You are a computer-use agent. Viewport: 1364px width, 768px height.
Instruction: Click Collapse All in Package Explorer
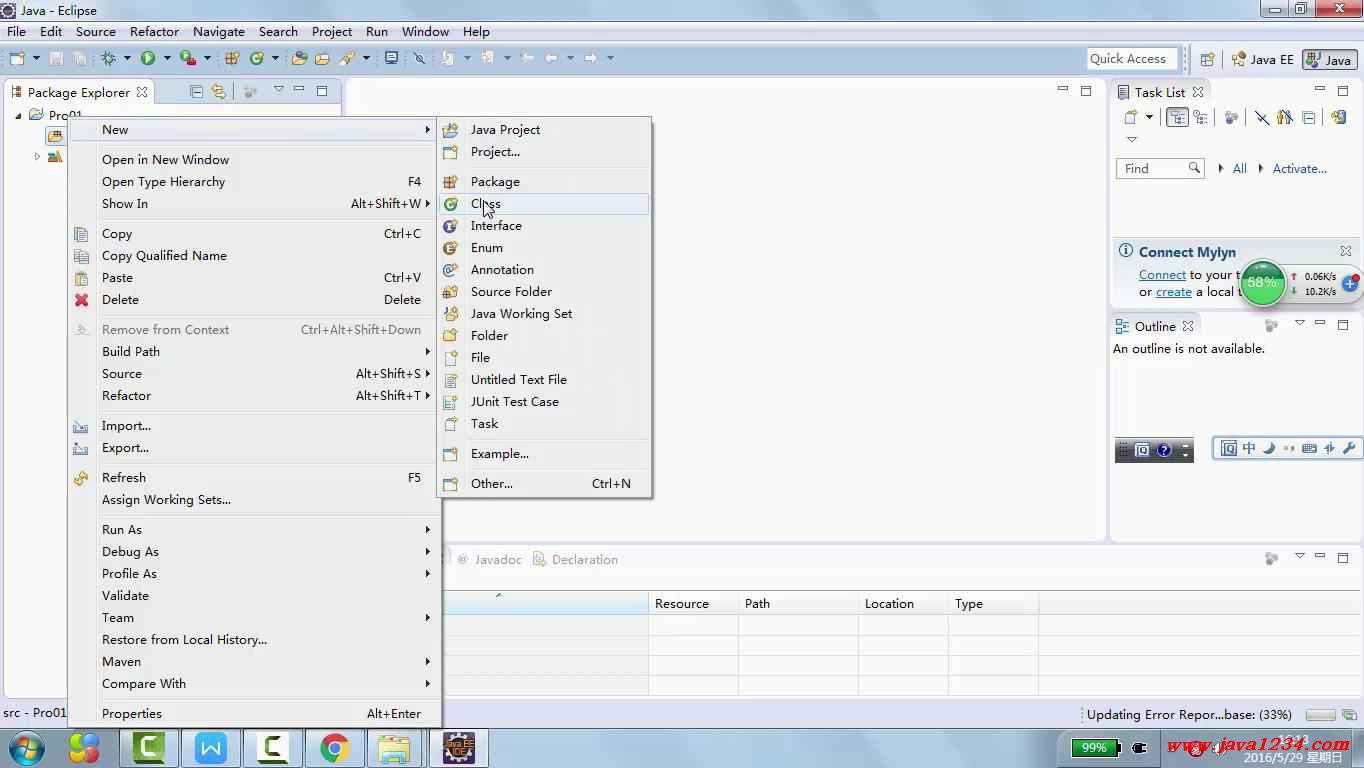(x=196, y=92)
